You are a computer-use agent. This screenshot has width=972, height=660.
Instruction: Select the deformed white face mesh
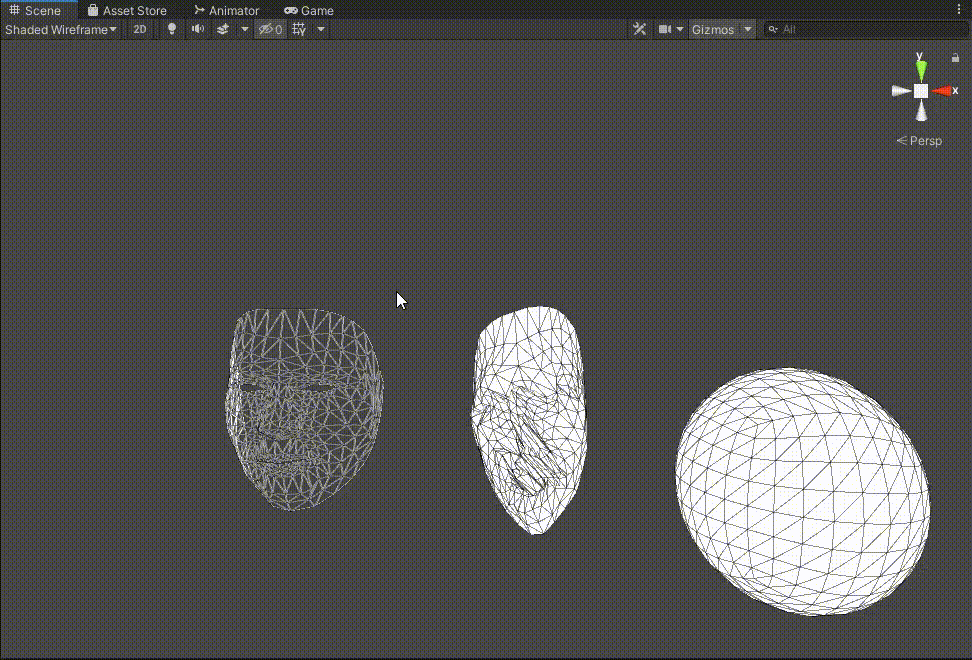click(529, 419)
